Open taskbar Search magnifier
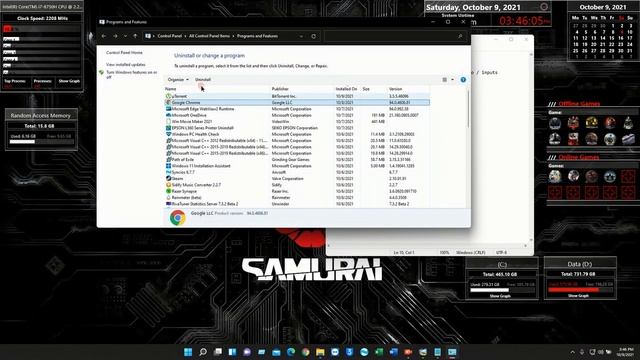This screenshot has width=640, height=360. click(x=203, y=352)
